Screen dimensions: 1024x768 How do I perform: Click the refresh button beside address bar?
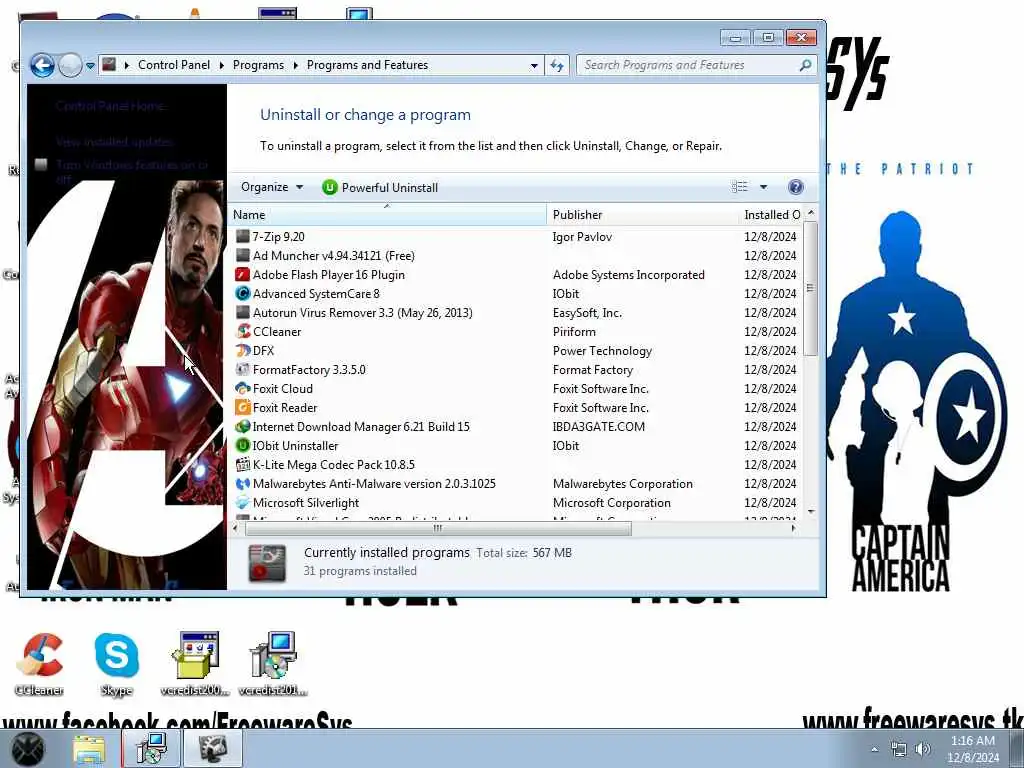[557, 65]
